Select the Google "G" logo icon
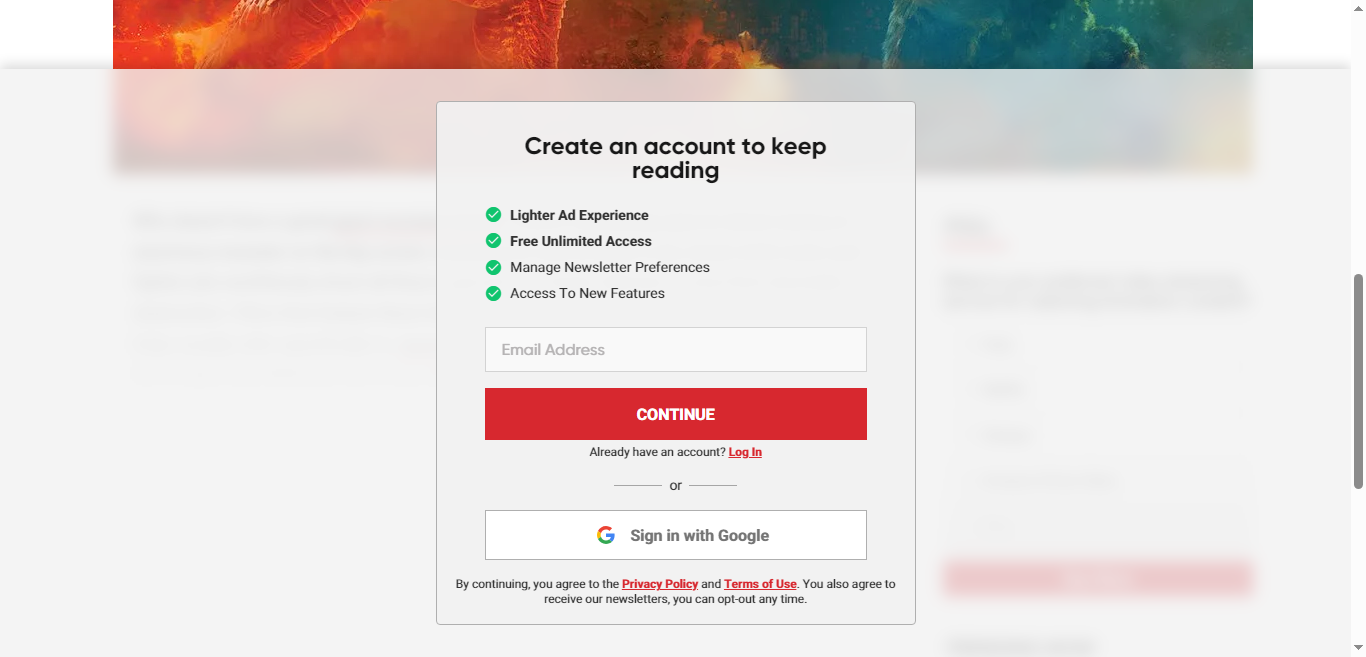Viewport: 1366px width, 657px height. pyautogui.click(x=606, y=535)
